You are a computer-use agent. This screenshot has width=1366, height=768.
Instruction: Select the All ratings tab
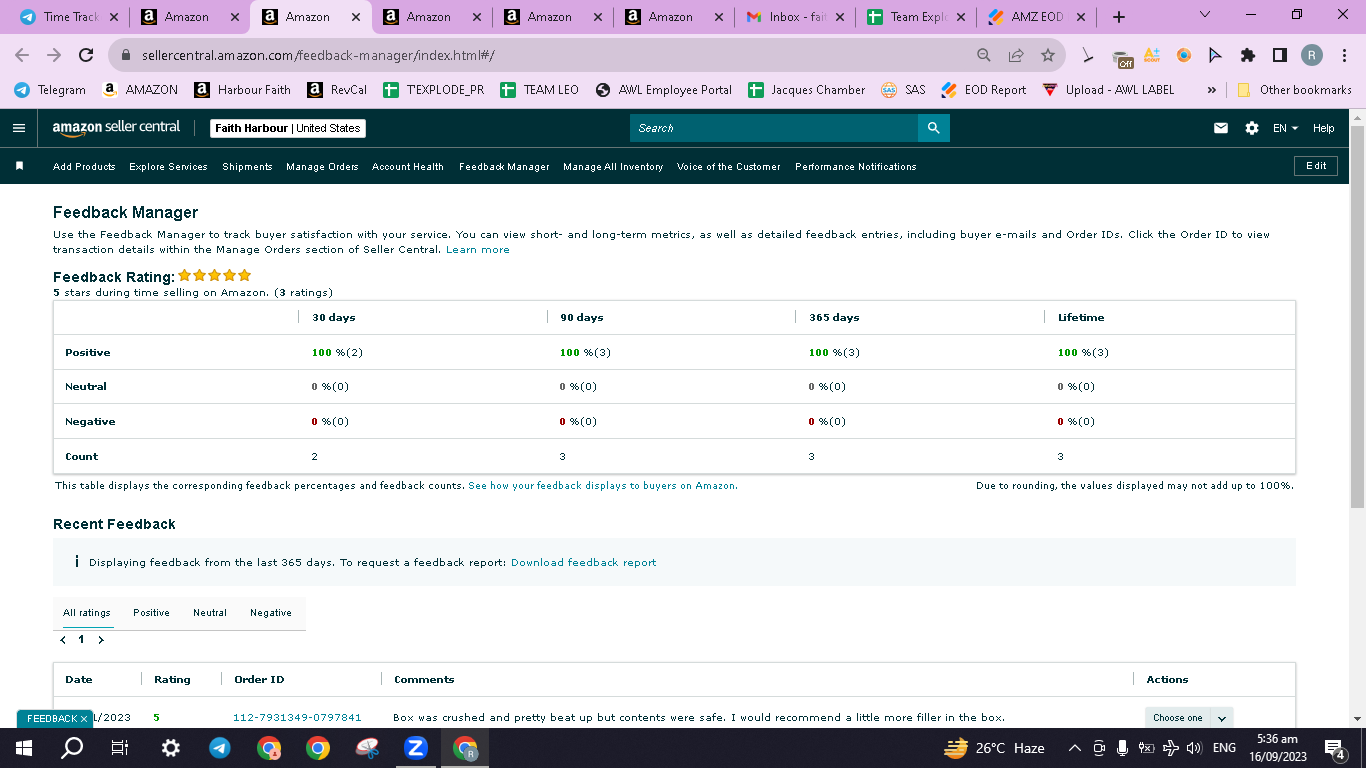click(87, 613)
